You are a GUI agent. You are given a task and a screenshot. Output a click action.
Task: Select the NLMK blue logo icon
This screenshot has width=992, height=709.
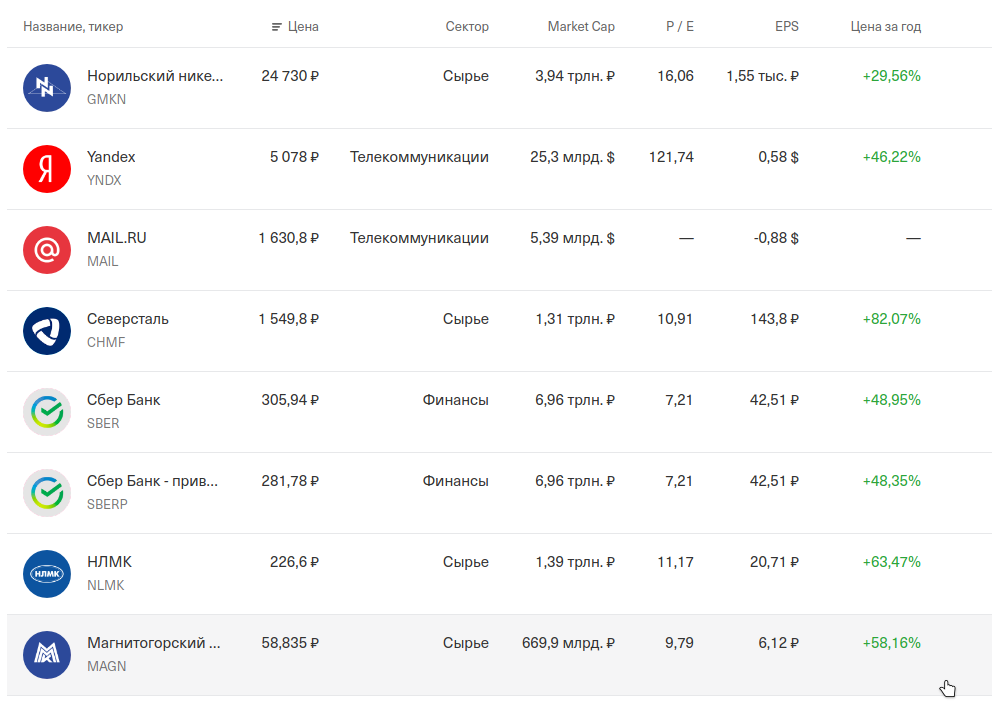[47, 574]
